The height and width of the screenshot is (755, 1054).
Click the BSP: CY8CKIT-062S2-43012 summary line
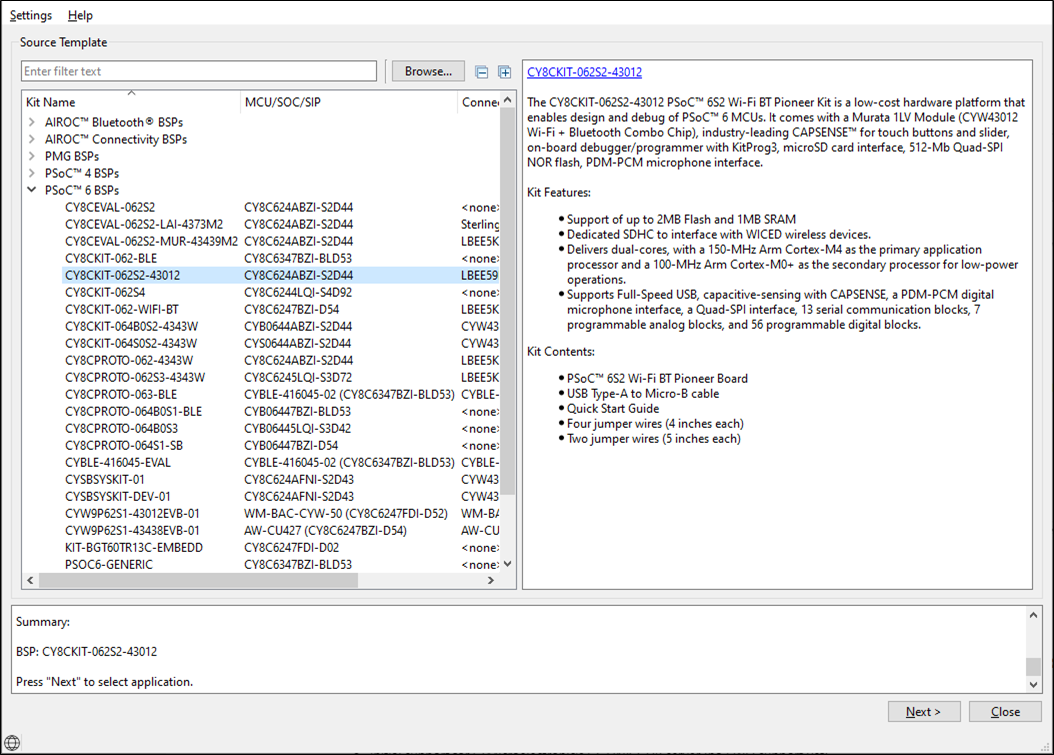[87, 651]
